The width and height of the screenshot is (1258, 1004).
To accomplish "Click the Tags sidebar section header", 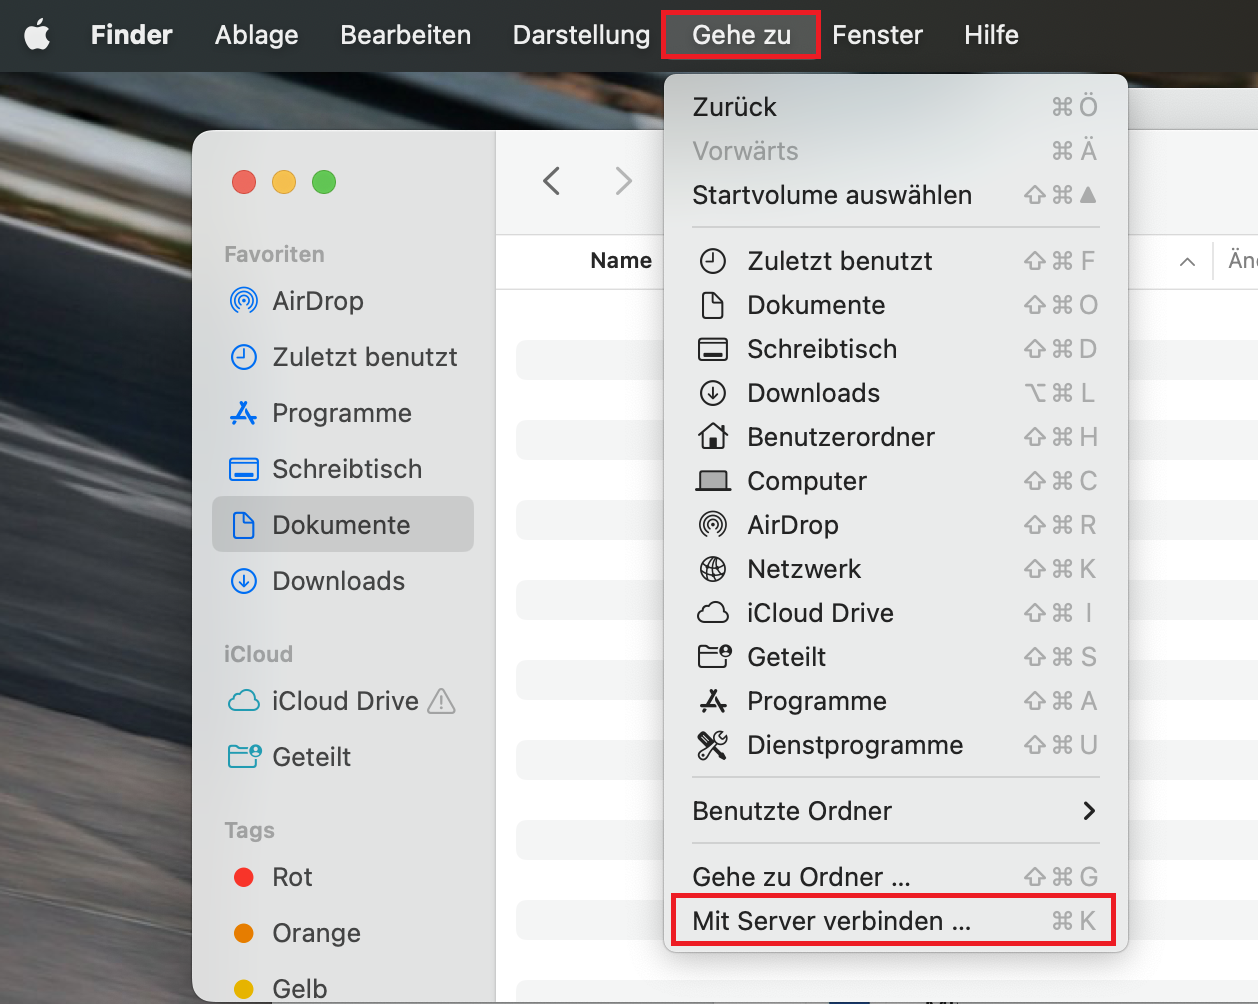I will point(249,830).
